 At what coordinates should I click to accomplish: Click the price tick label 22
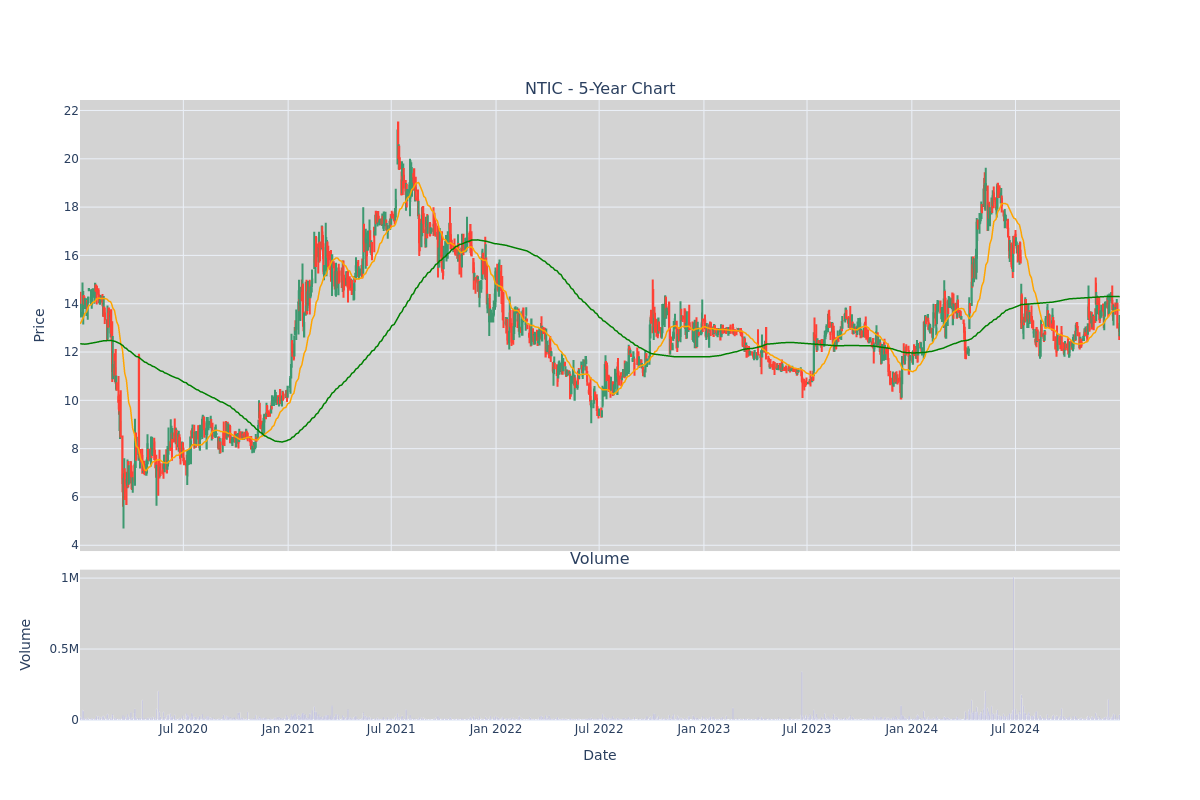coord(71,110)
